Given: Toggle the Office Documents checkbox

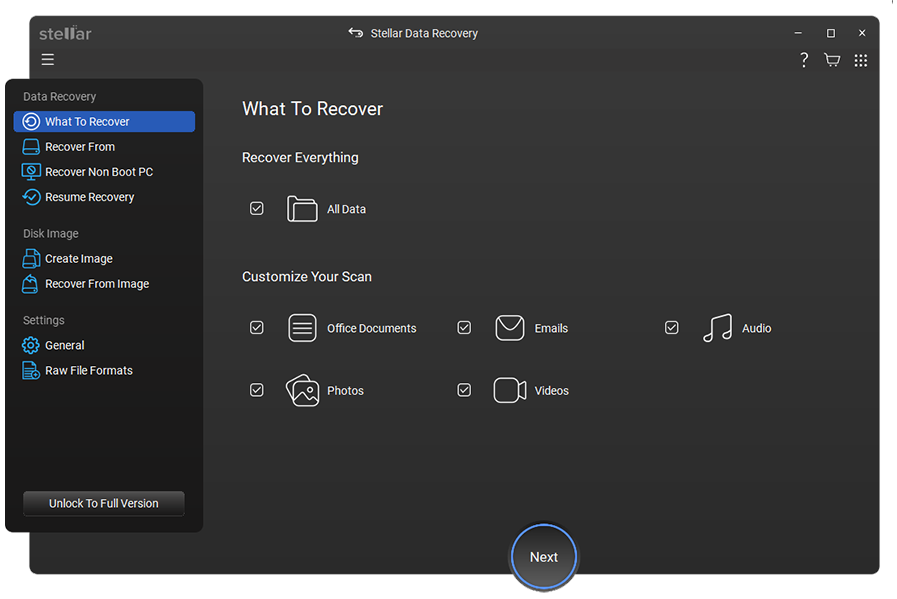Looking at the screenshot, I should coord(257,327).
